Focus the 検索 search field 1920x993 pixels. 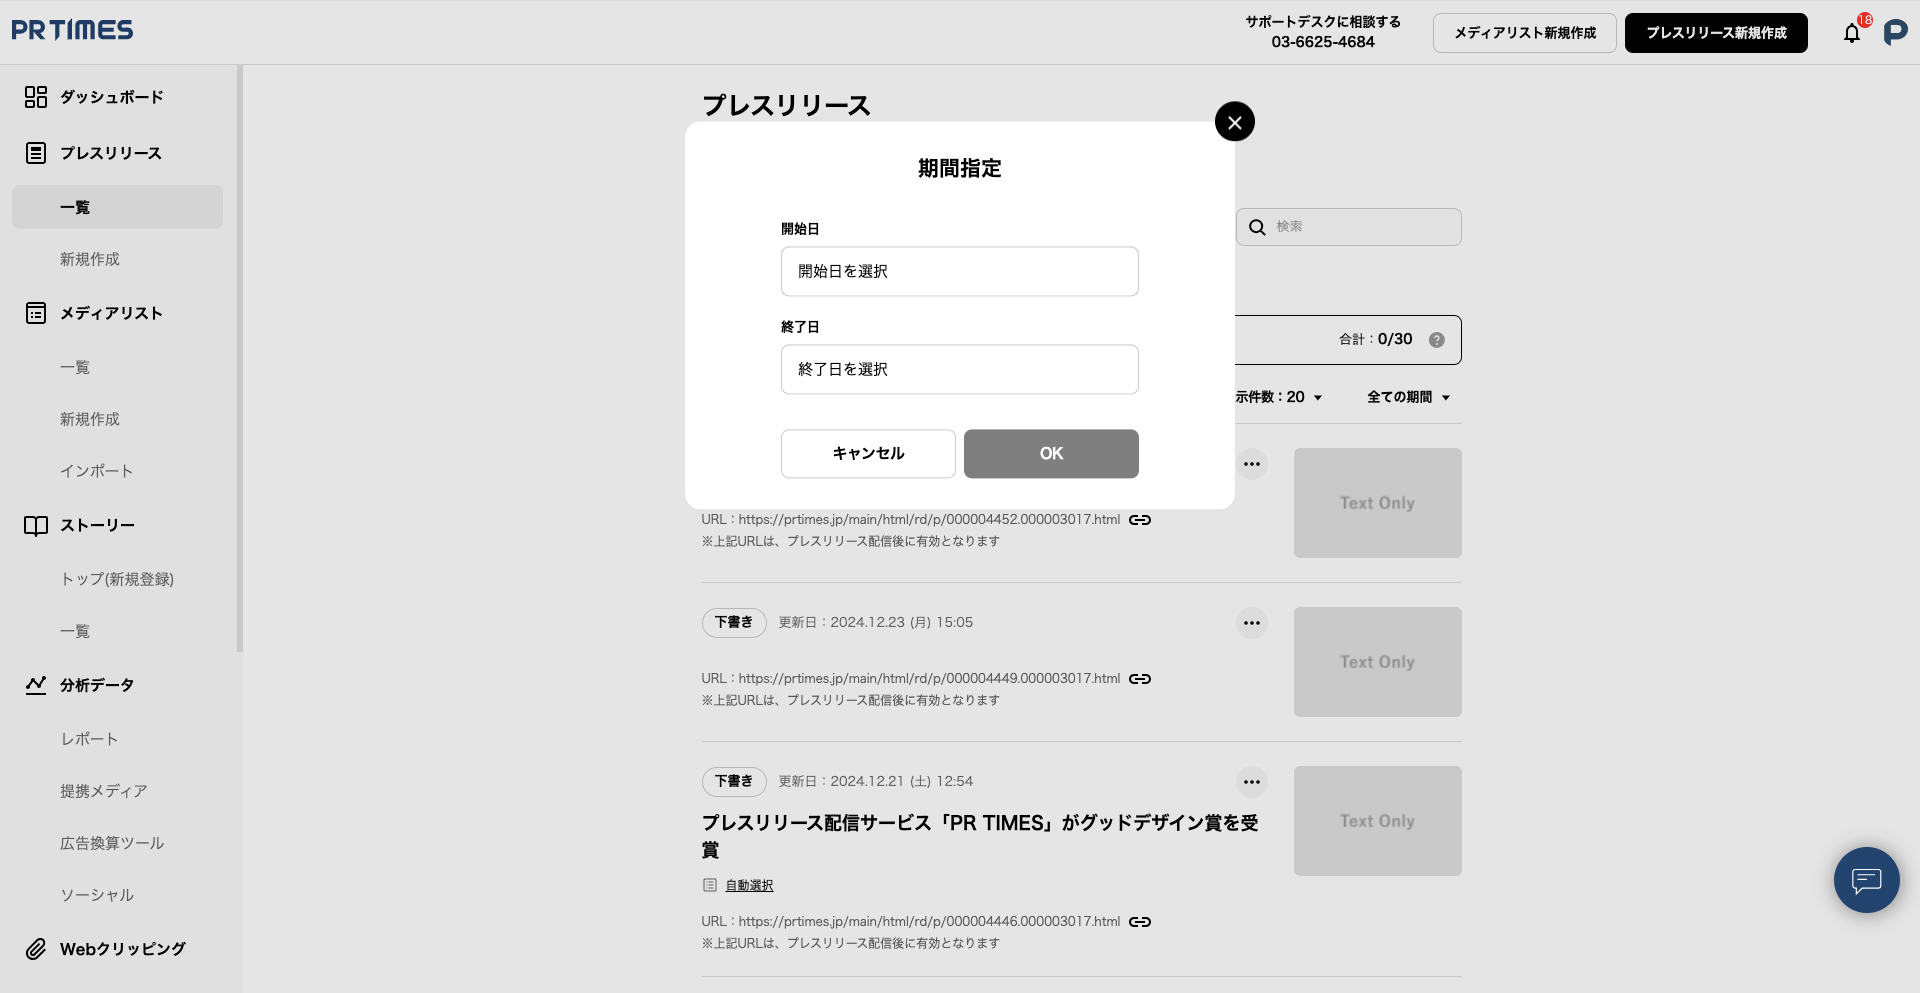coord(1349,227)
